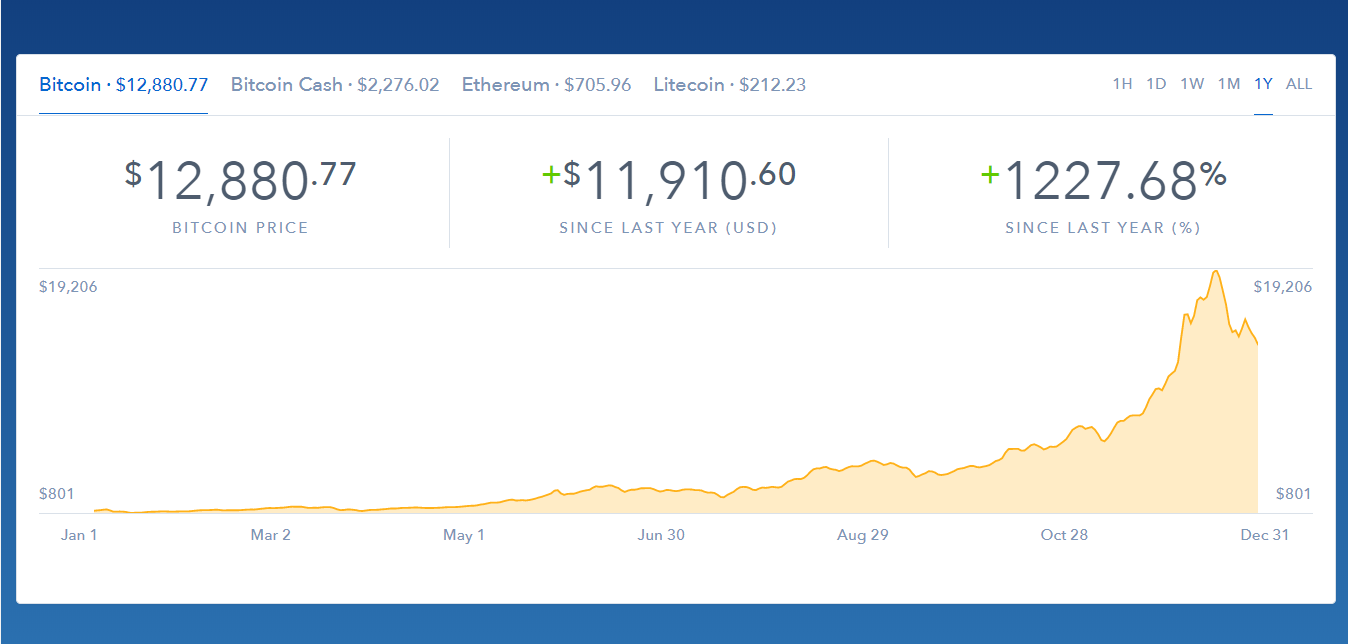The width and height of the screenshot is (1348, 644).
Task: Click the +$11,910.60 yearly change value
Action: click(667, 177)
